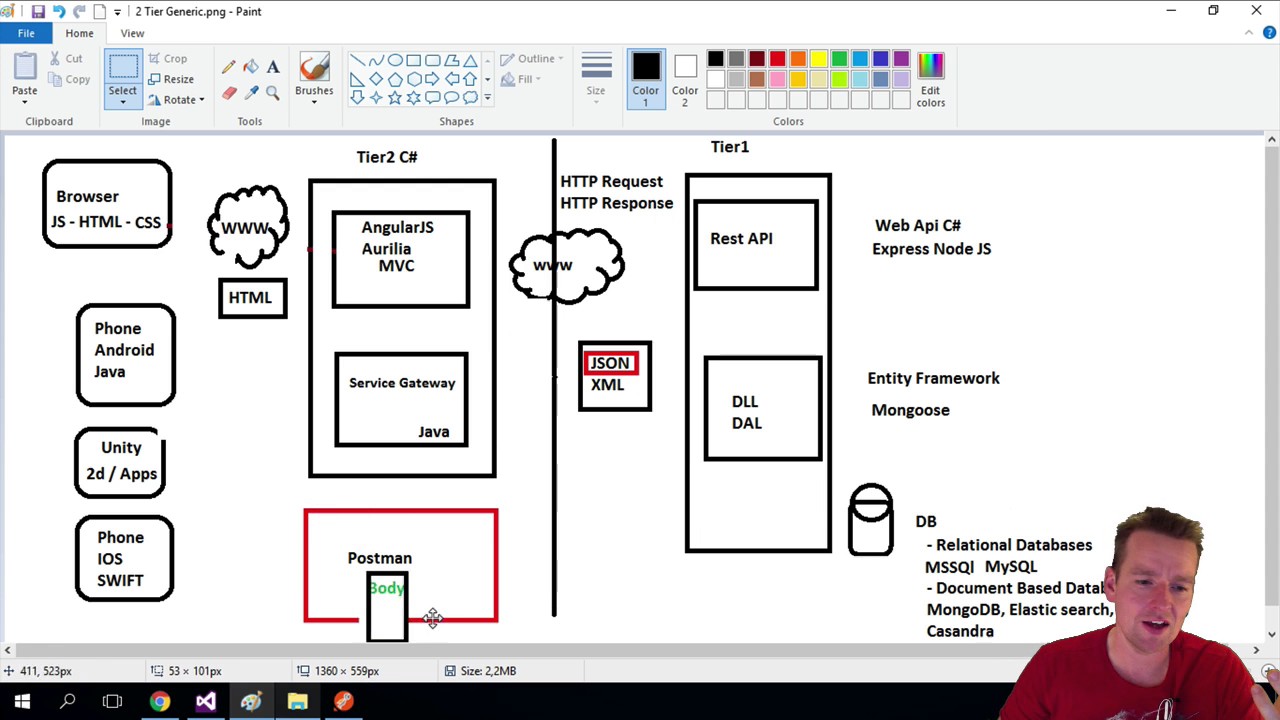The width and height of the screenshot is (1280, 720).
Task: Click the rectangular Select tool button
Action: pyautogui.click(x=123, y=66)
